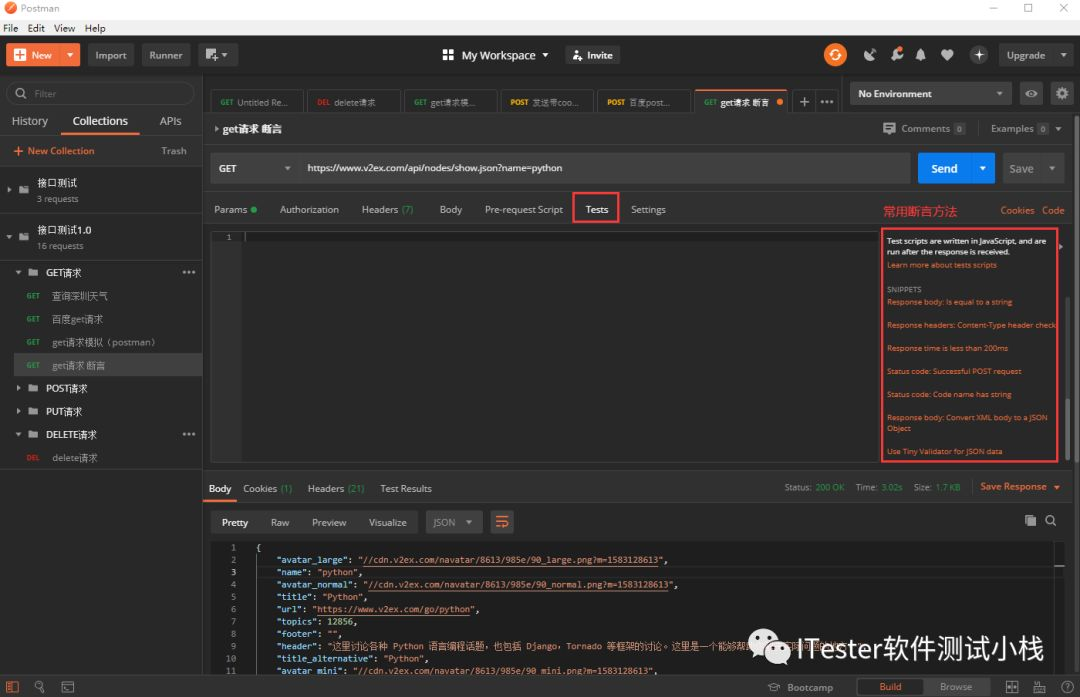Open the Help menu
This screenshot has height=697, width=1080.
click(95, 28)
